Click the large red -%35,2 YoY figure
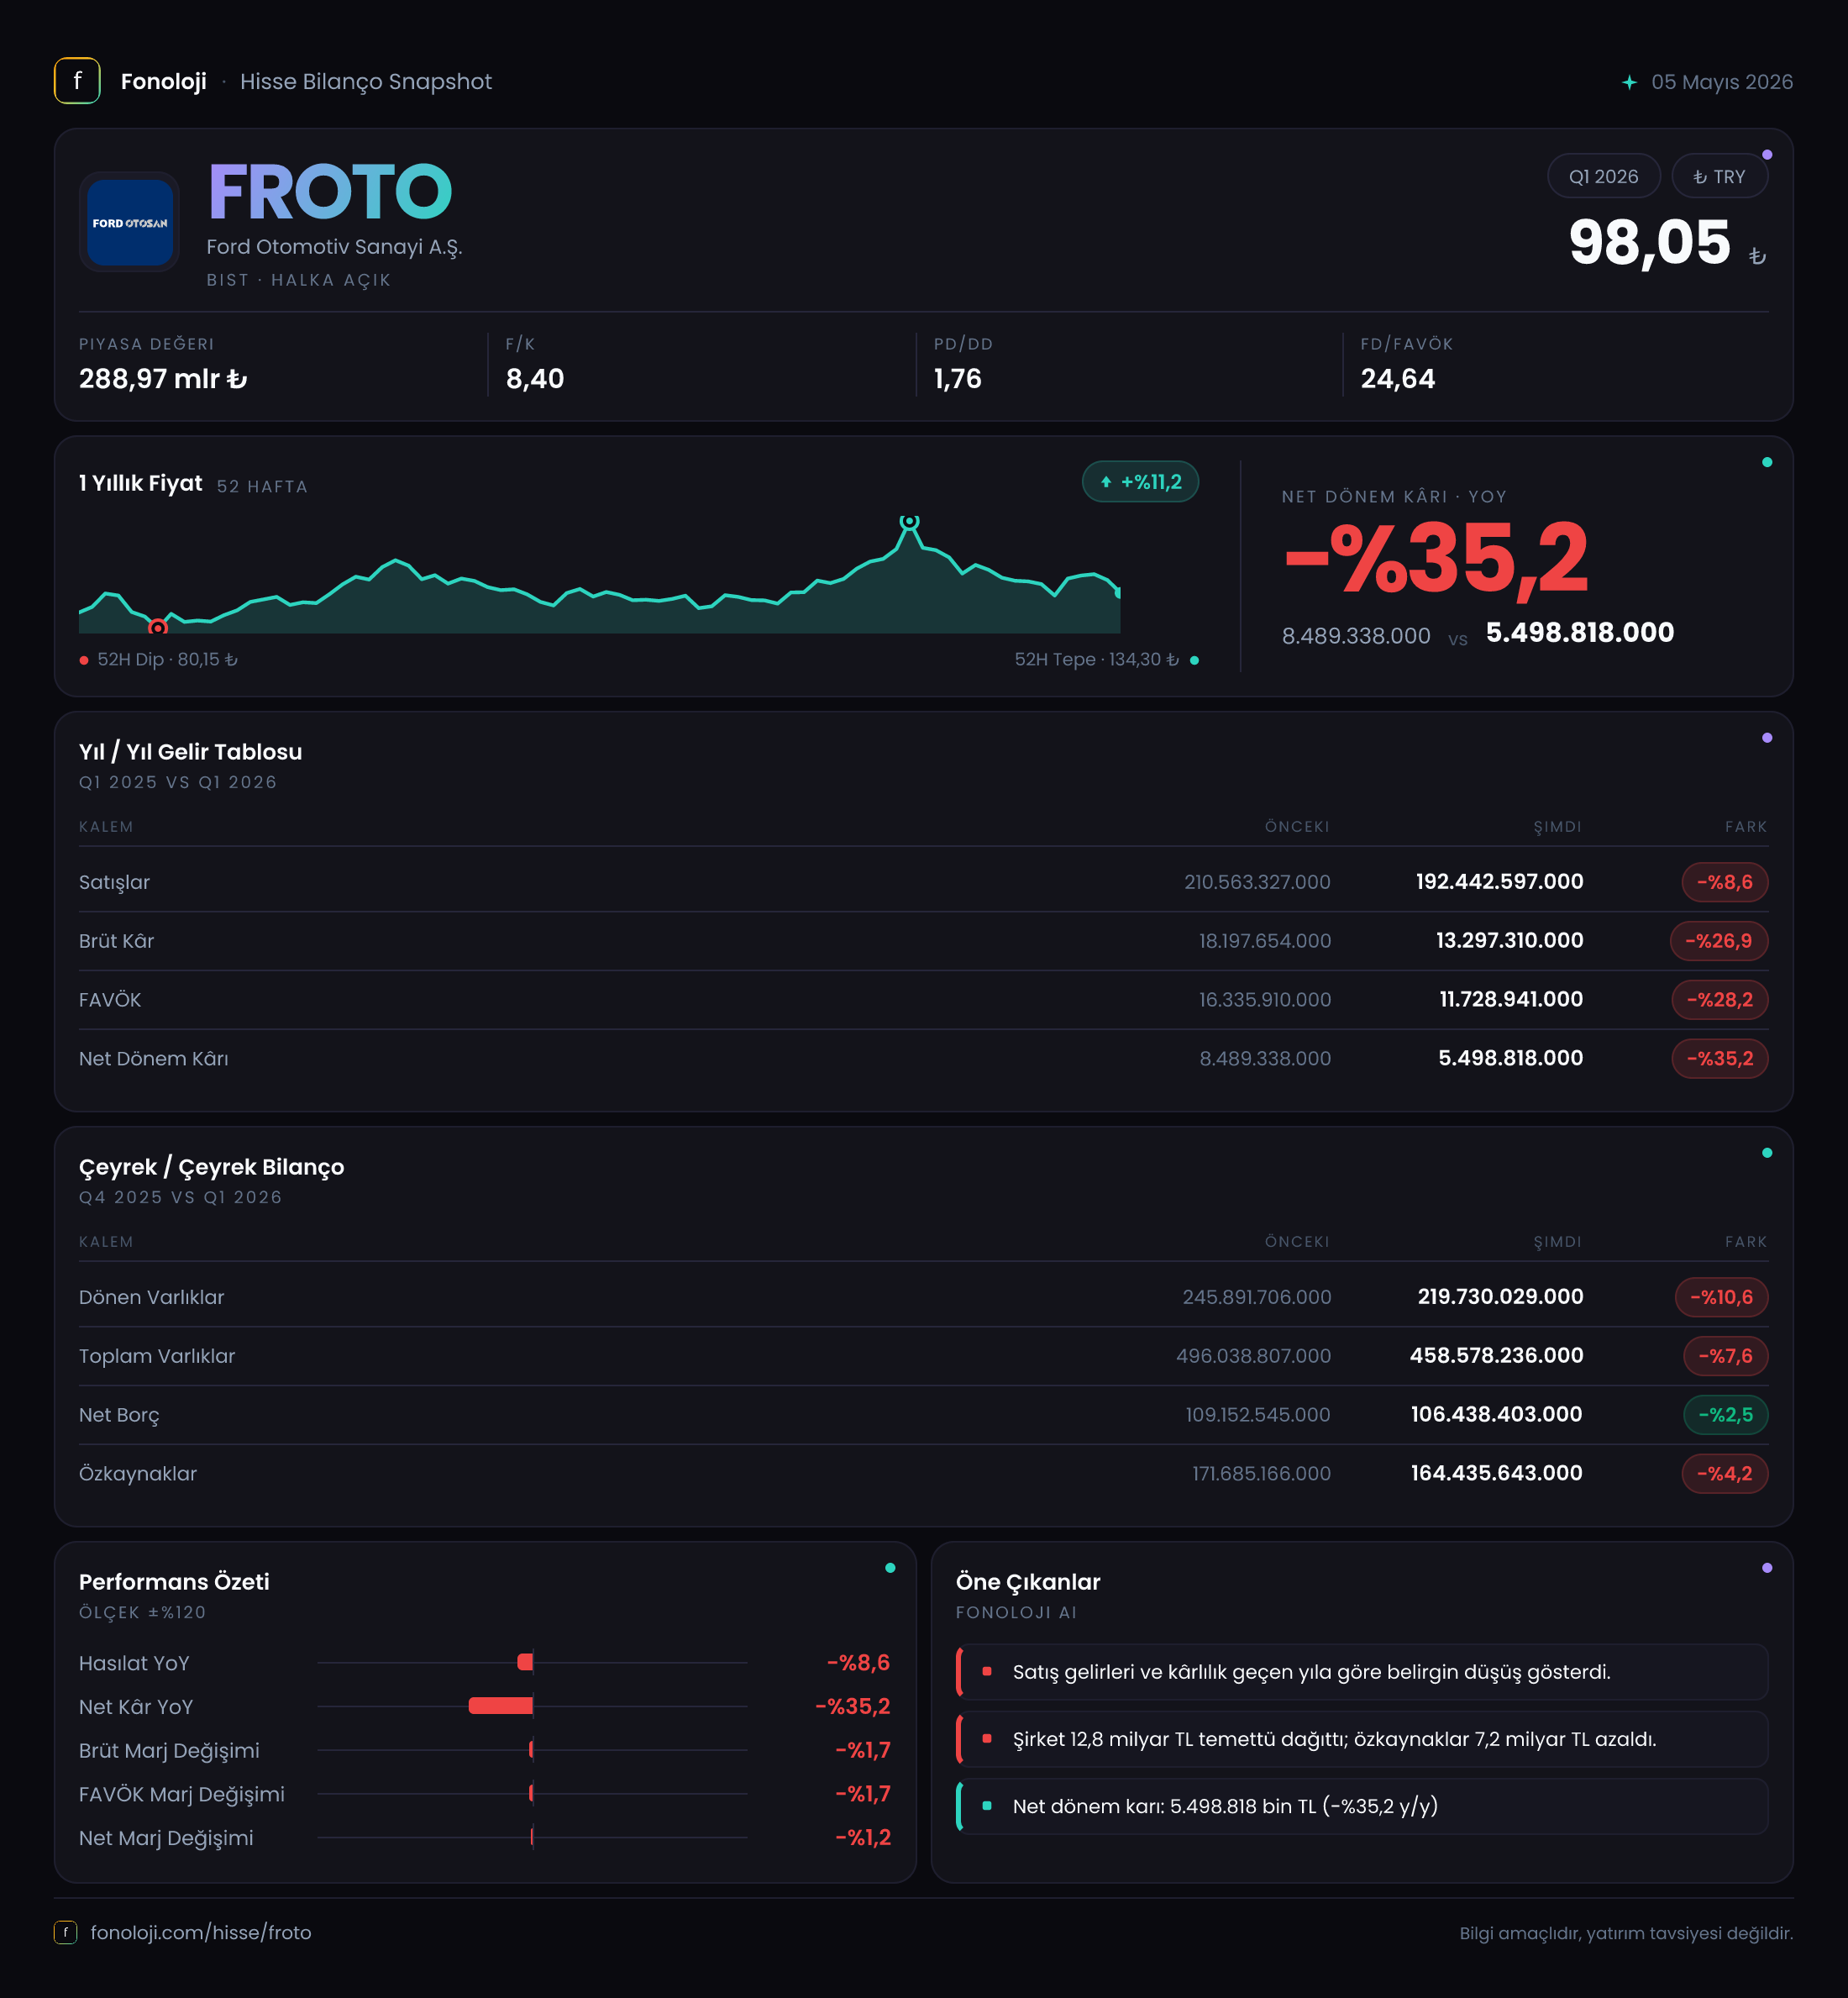Image resolution: width=1848 pixels, height=1998 pixels. click(1436, 558)
